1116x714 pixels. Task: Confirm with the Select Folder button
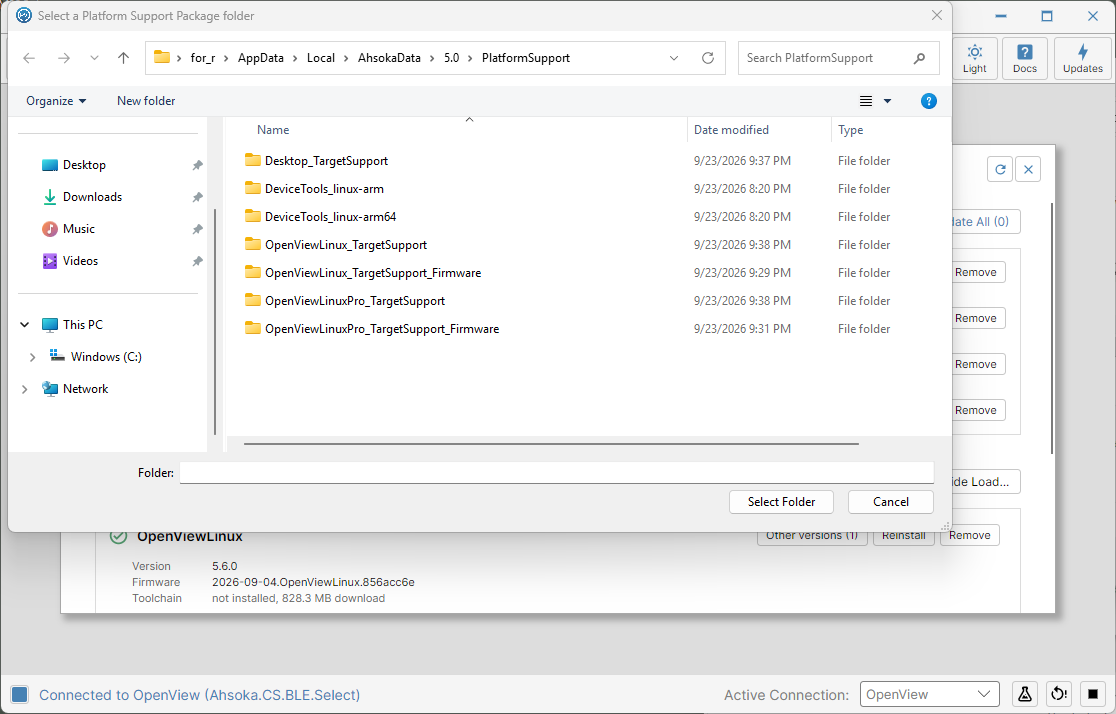pyautogui.click(x=781, y=502)
